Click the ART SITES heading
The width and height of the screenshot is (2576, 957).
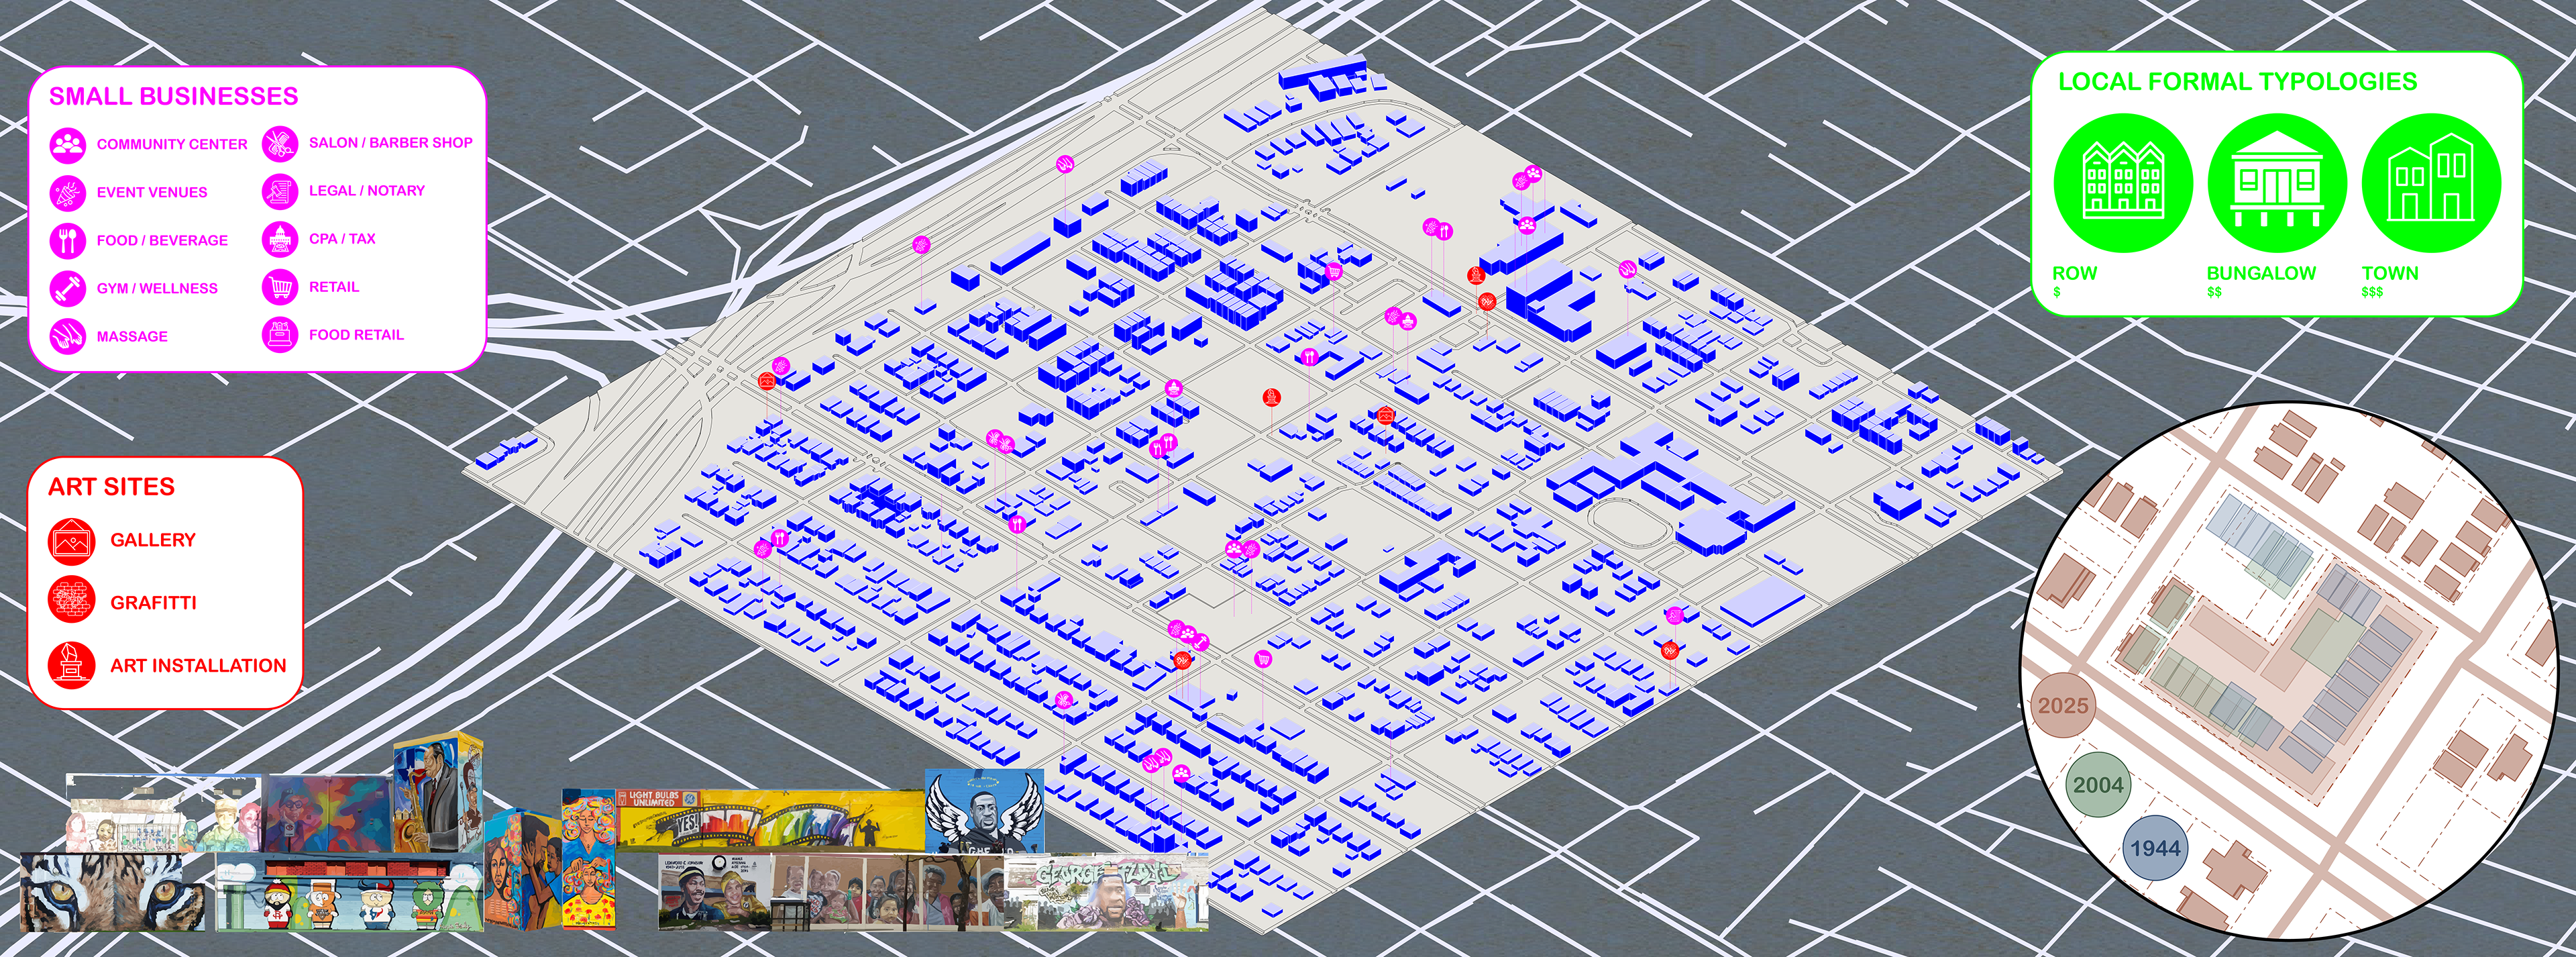click(x=112, y=487)
